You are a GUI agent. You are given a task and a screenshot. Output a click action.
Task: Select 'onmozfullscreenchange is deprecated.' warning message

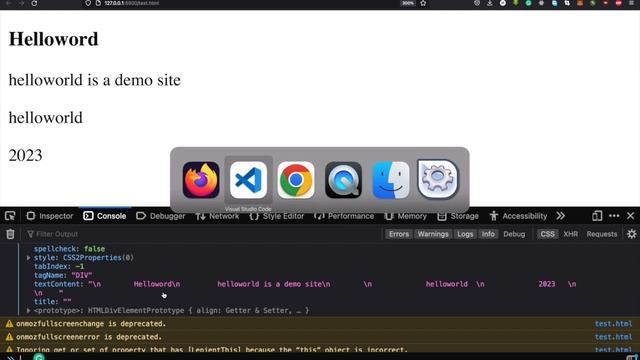coord(91,324)
